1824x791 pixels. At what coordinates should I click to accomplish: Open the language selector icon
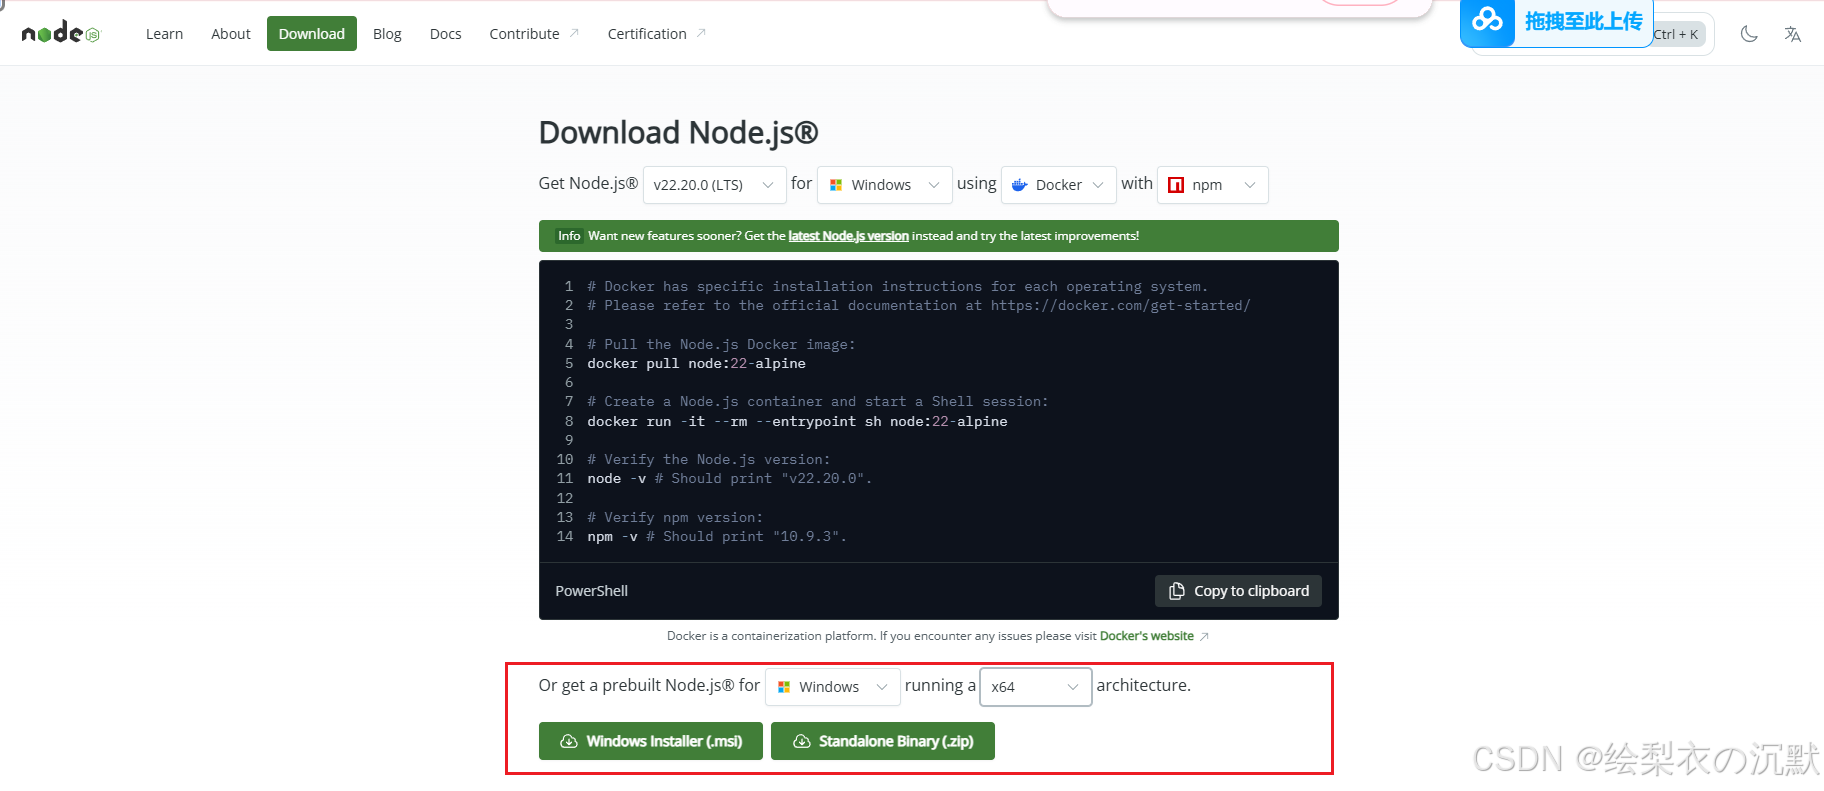point(1793,34)
